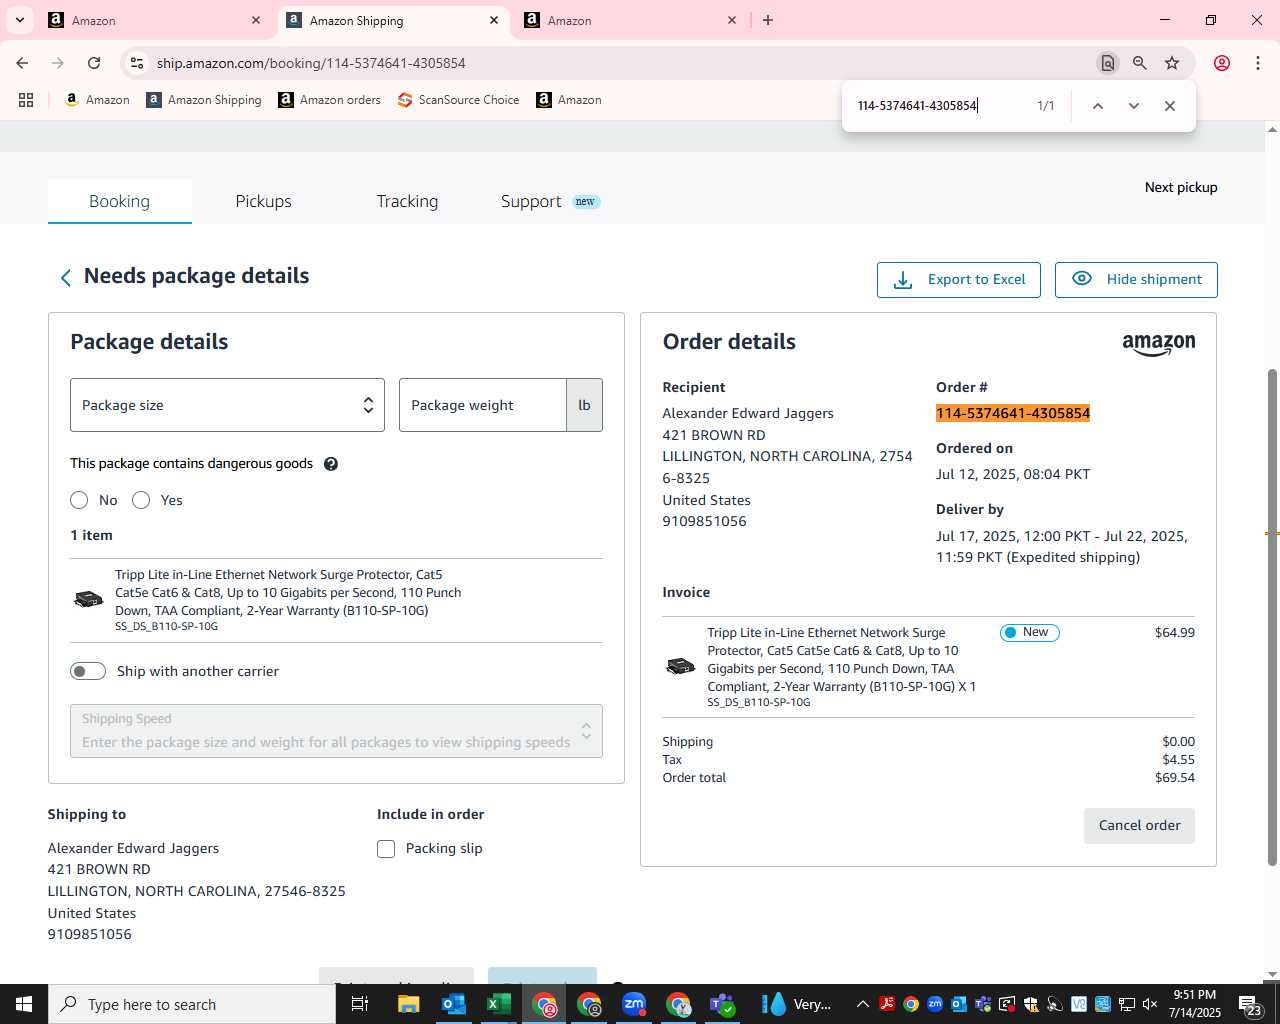Click Export to Excel button
This screenshot has width=1280, height=1024.
(958, 280)
